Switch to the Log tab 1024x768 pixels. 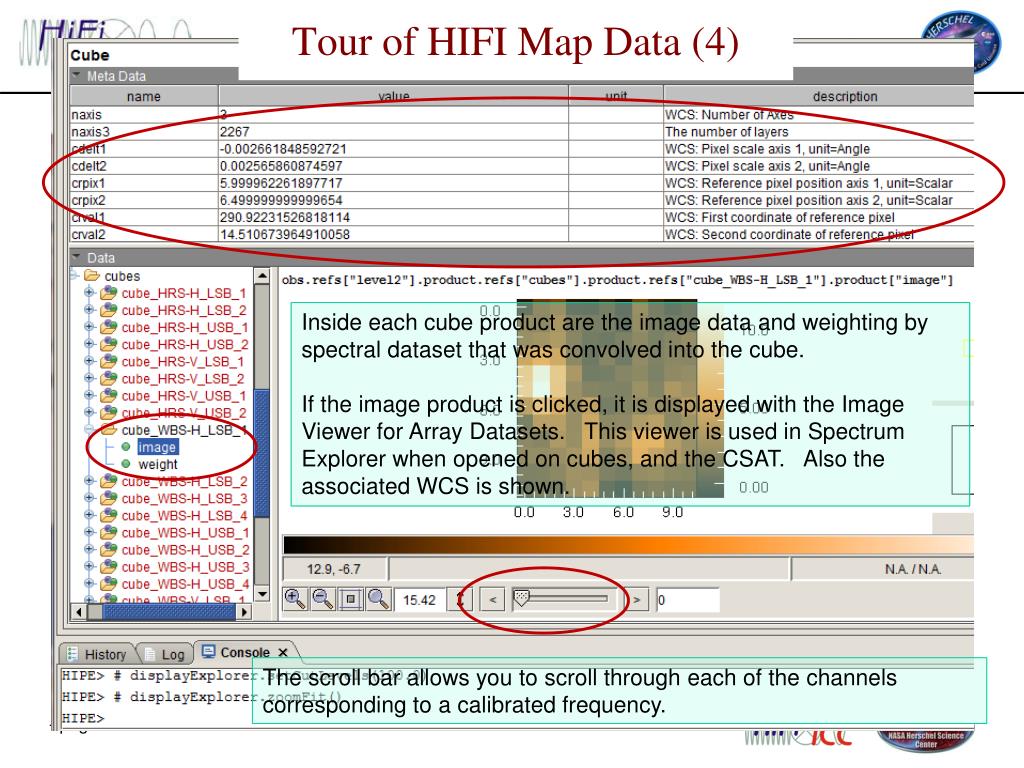pos(165,654)
